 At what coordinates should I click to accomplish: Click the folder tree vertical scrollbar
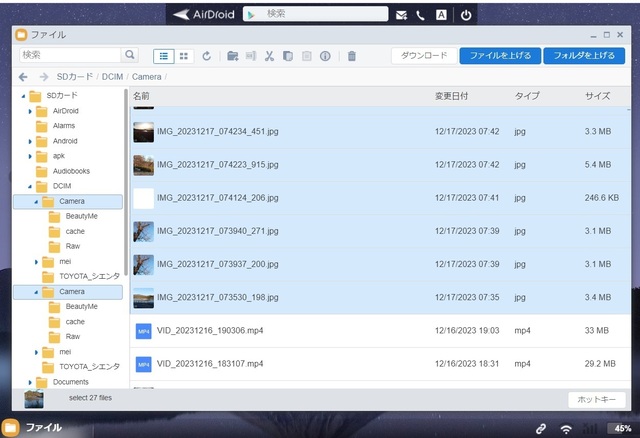click(x=126, y=182)
